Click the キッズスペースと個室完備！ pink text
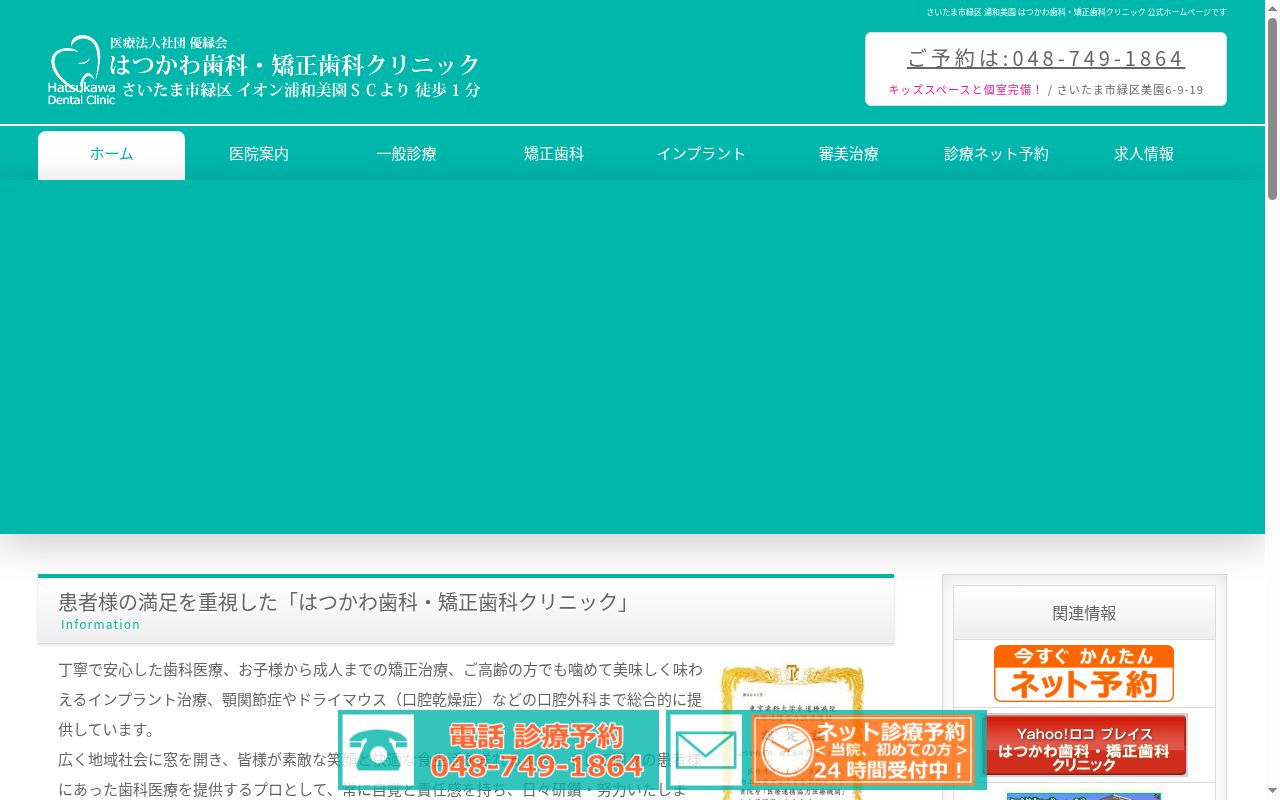Viewport: 1280px width, 800px height. [x=965, y=90]
